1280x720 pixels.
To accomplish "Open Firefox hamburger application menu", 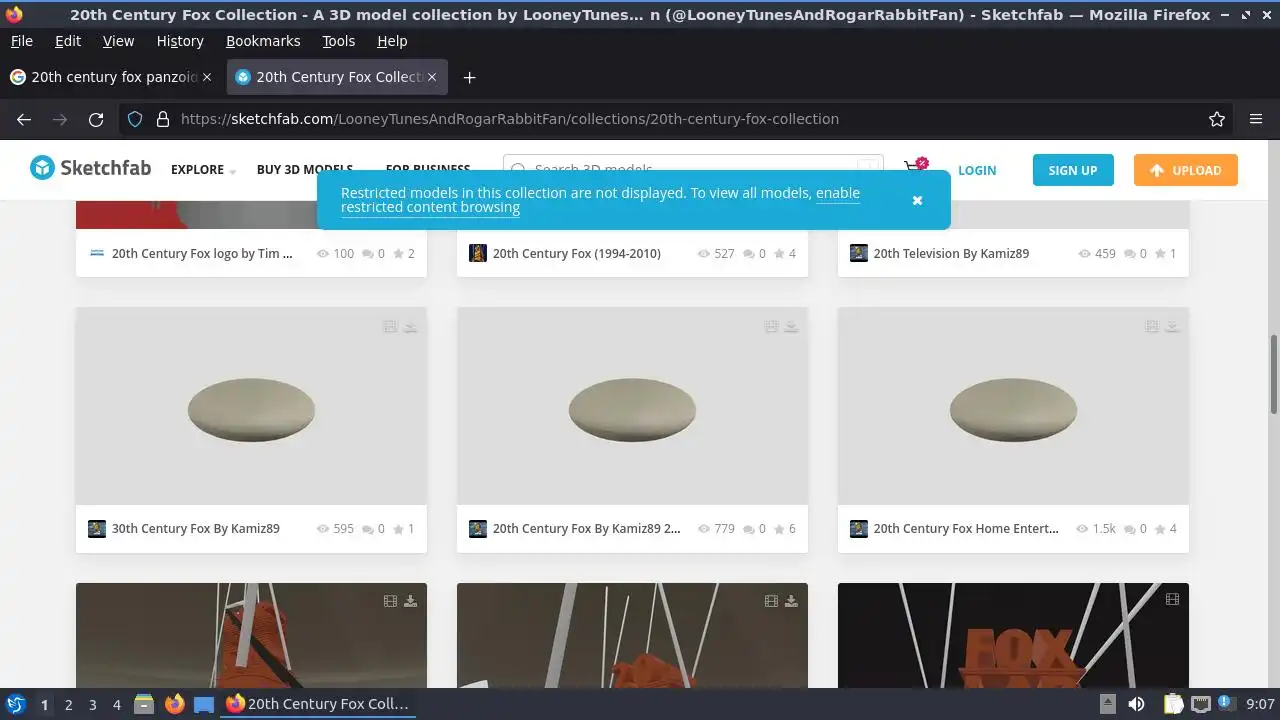I will click(x=1256, y=119).
